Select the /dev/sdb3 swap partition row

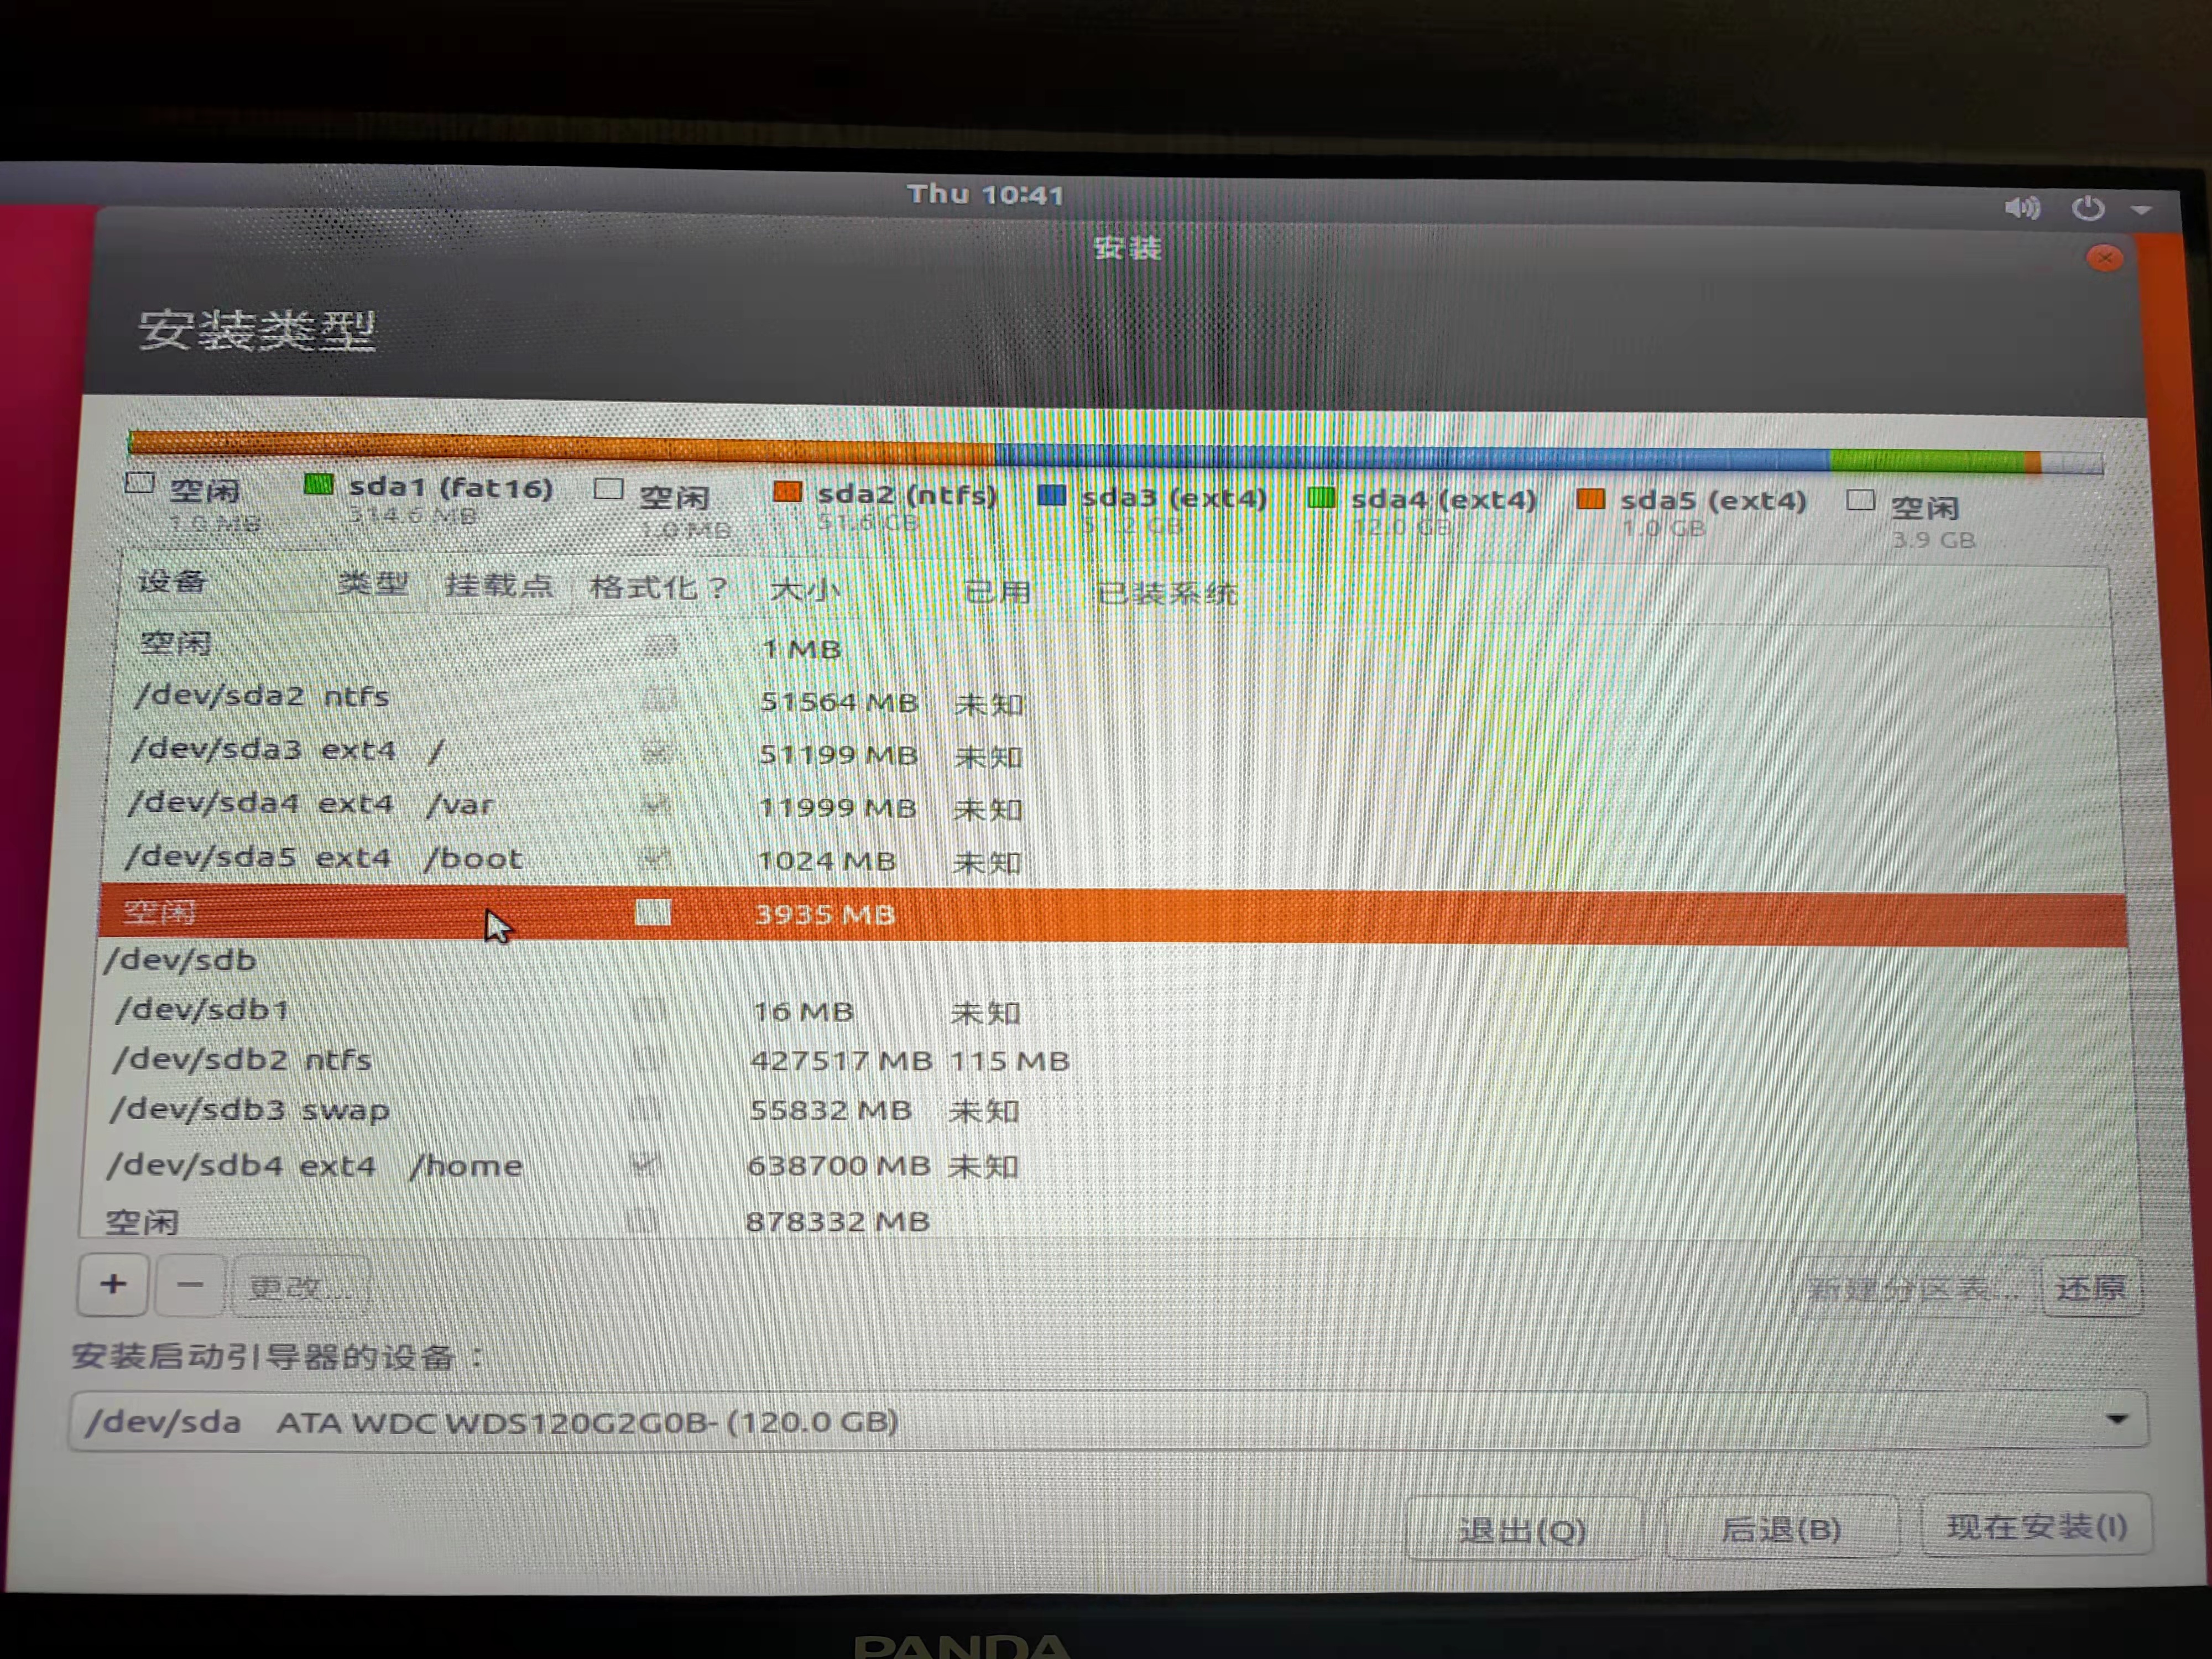pos(250,1110)
